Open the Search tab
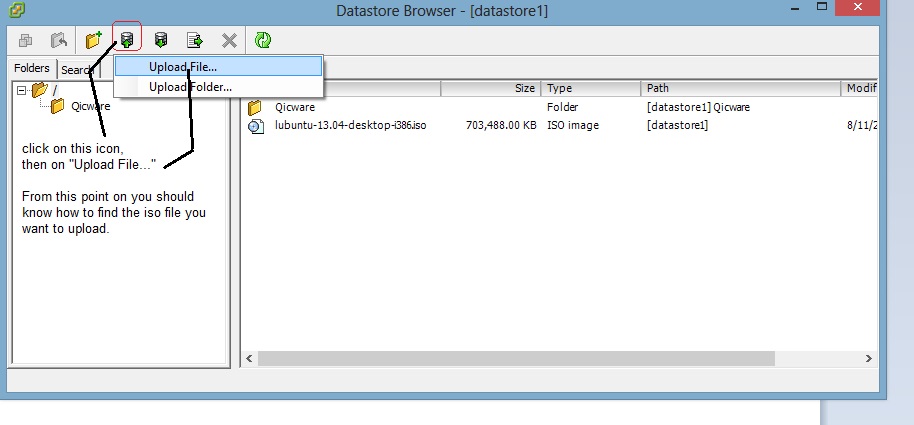 coord(76,70)
